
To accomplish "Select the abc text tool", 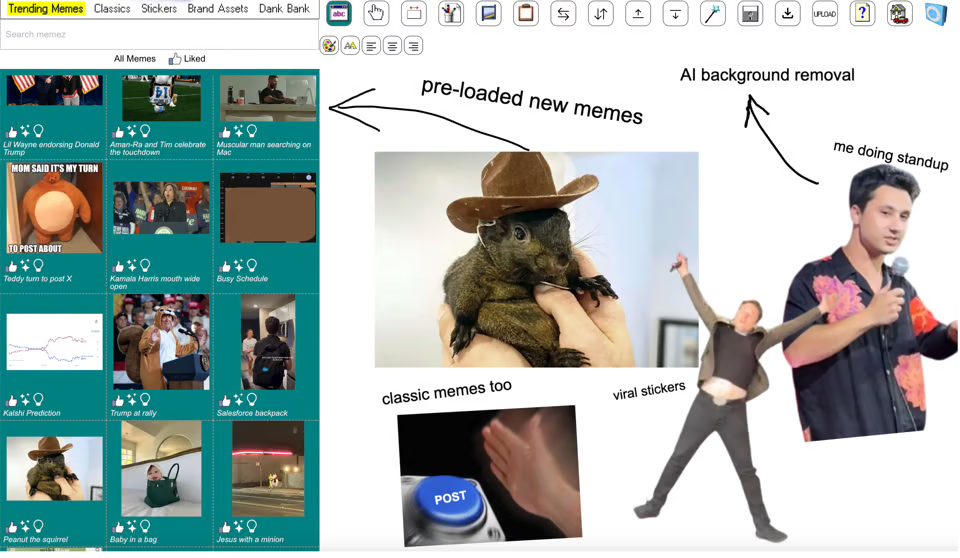I will (339, 14).
